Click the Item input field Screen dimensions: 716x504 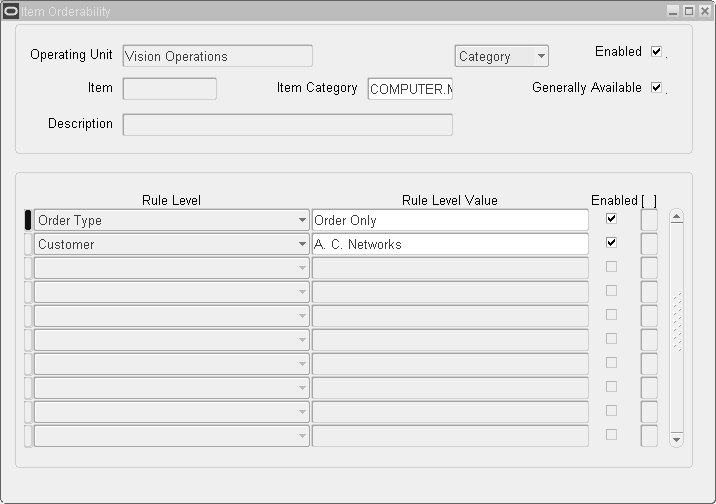[169, 89]
